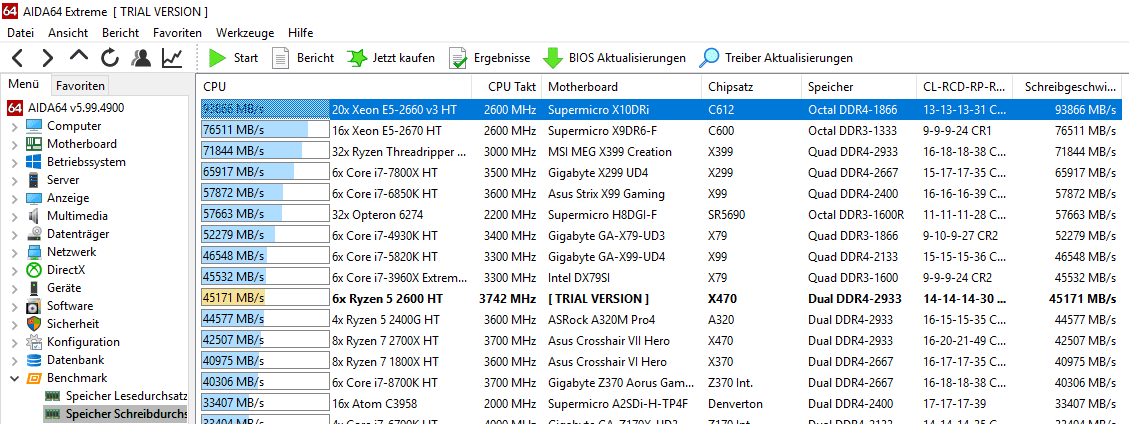
Task: Start the benchmark with Start button
Action: click(x=233, y=58)
